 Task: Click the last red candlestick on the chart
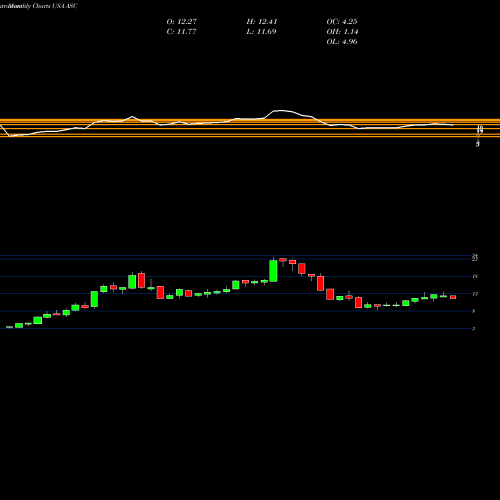coord(453,297)
